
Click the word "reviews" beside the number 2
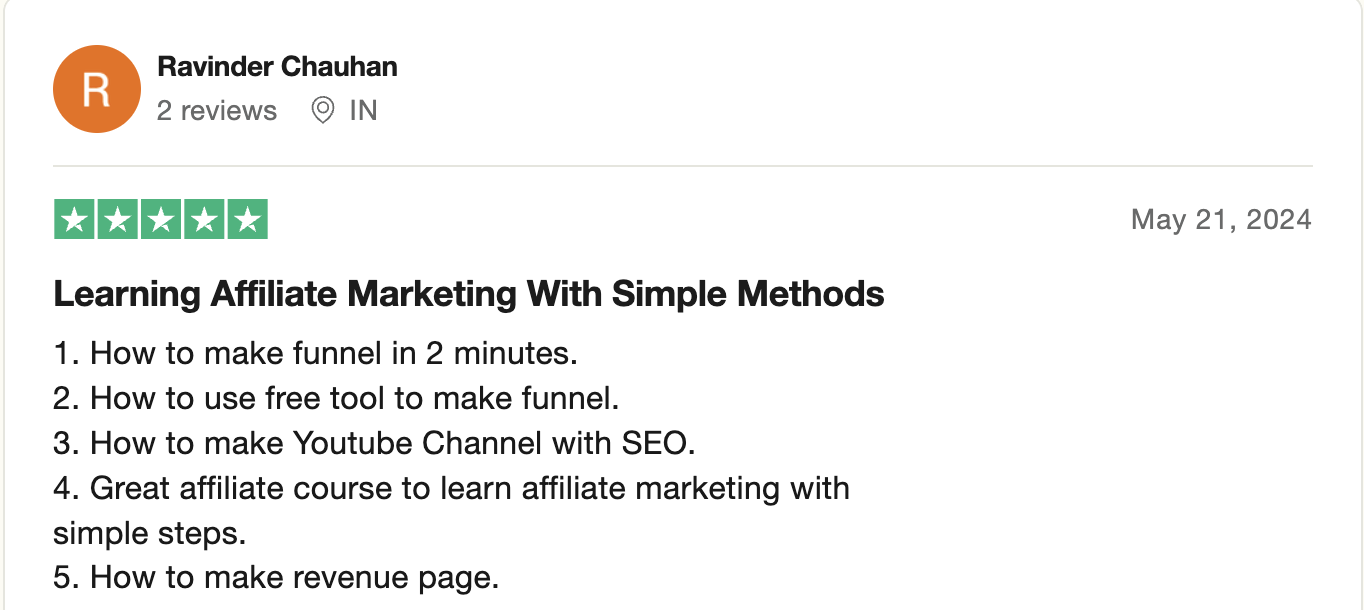[x=229, y=110]
